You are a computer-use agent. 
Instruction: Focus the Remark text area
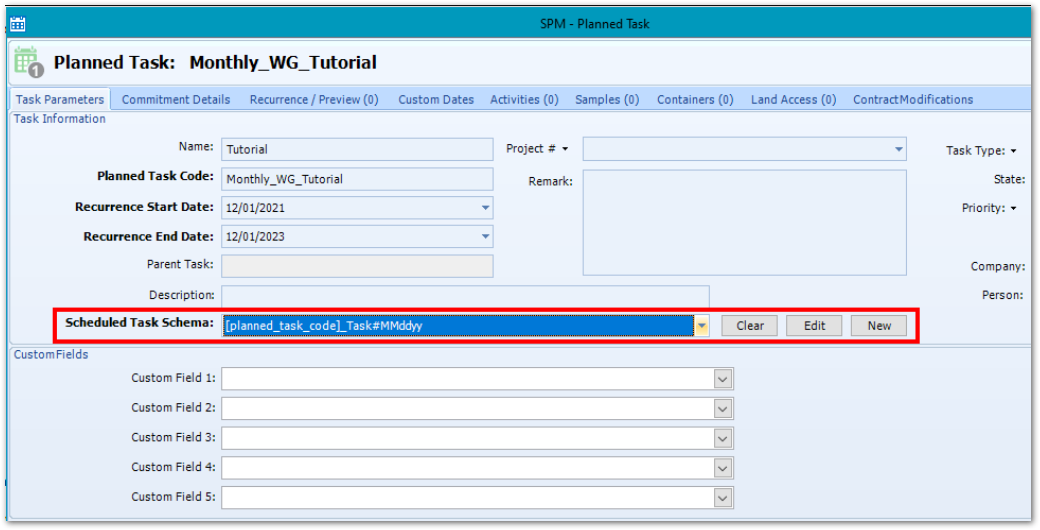744,222
